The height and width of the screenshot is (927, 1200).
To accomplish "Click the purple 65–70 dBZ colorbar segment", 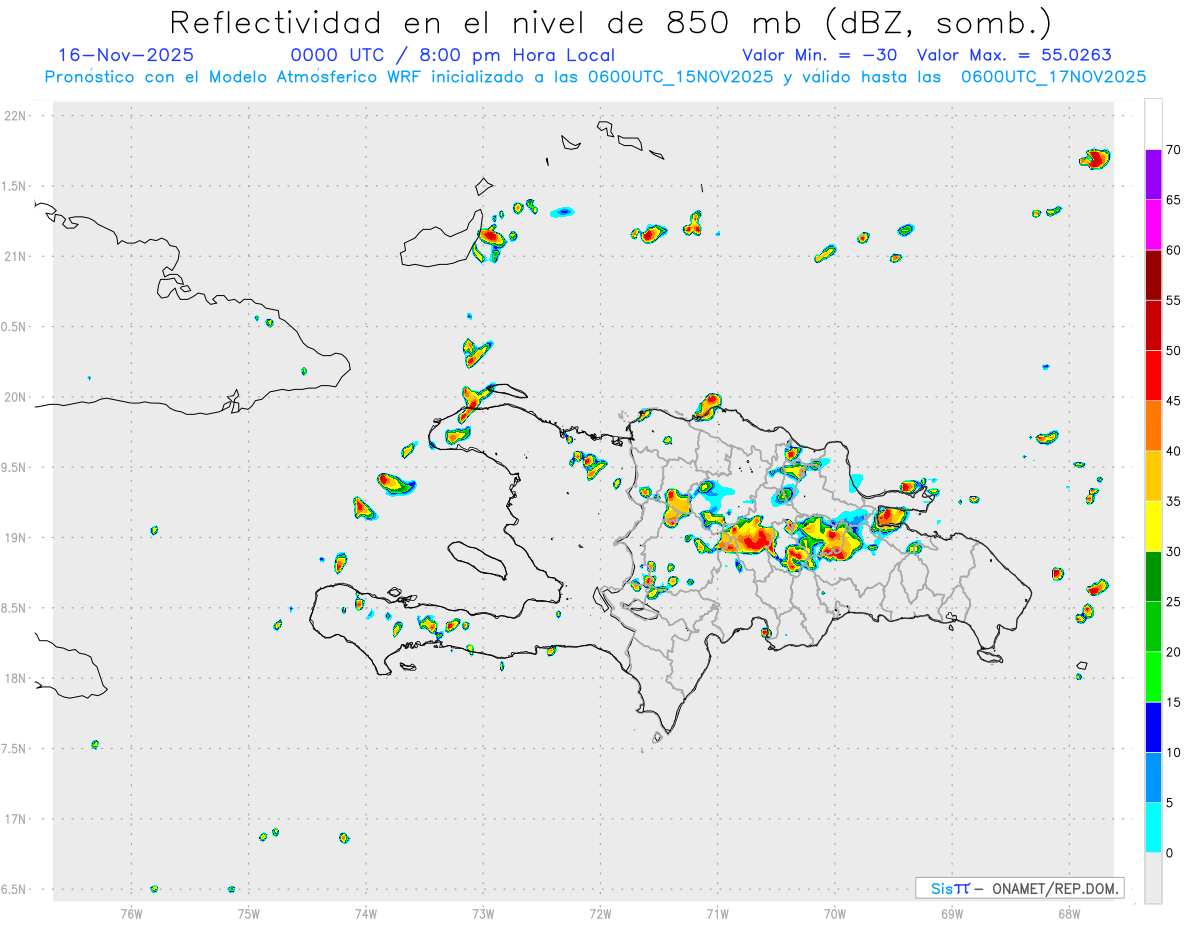I will tap(1153, 175).
